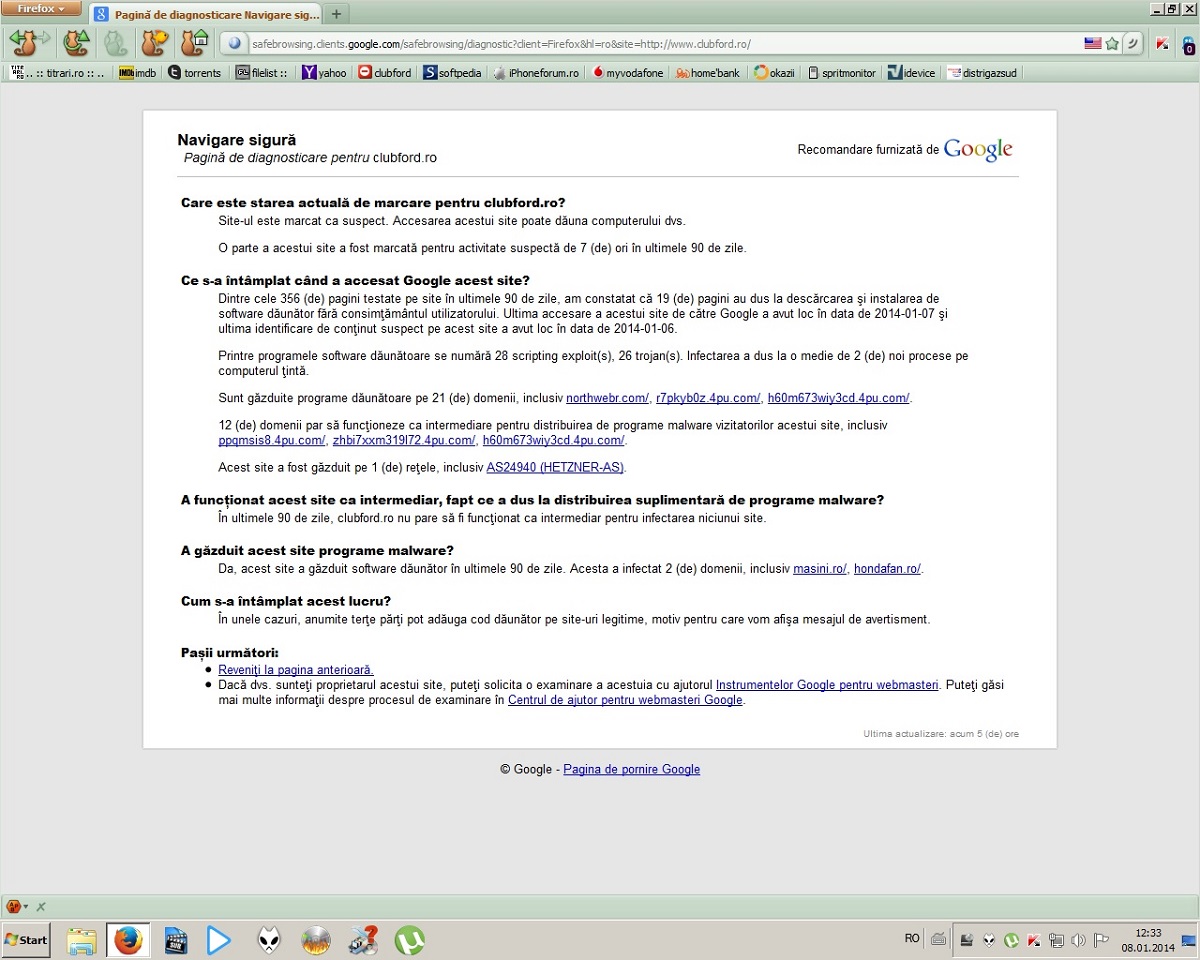Viewport: 1200px width, 960px height.
Task: Open uTorrent from the Windows taskbar
Action: (x=409, y=940)
